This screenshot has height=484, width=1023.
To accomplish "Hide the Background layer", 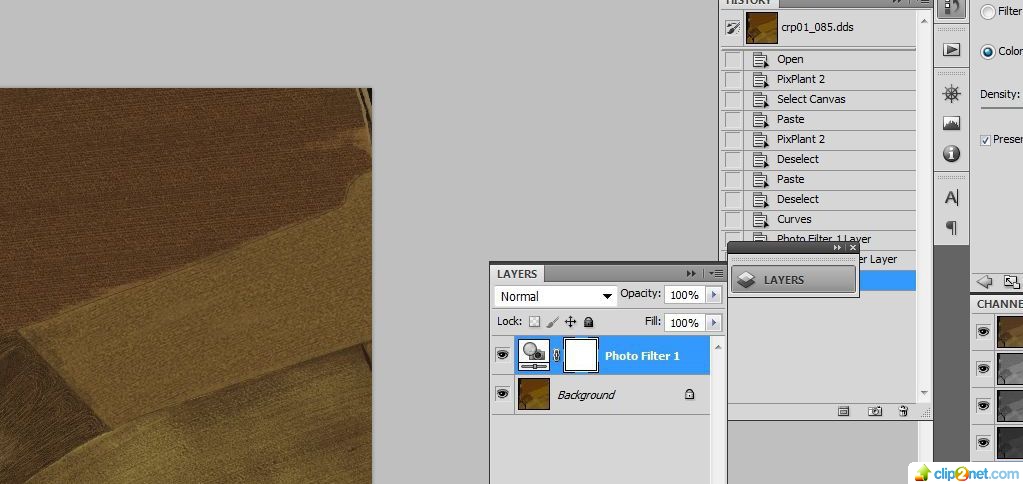I will (502, 394).
